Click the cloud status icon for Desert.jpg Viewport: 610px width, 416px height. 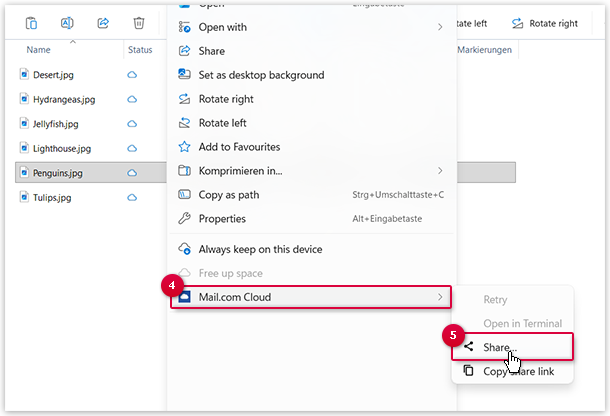point(132,75)
